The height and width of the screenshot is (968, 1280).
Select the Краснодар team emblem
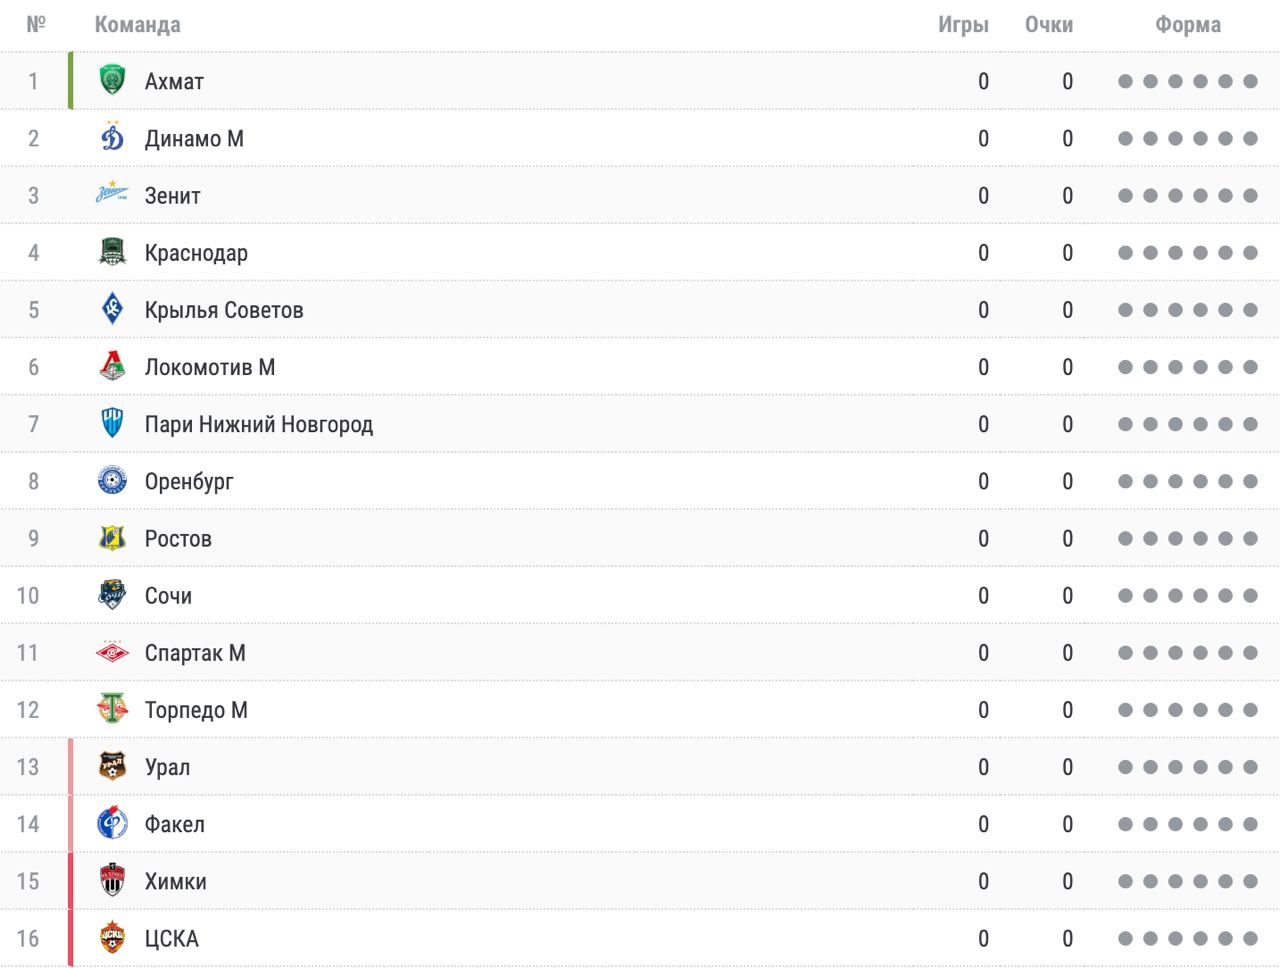(x=112, y=252)
